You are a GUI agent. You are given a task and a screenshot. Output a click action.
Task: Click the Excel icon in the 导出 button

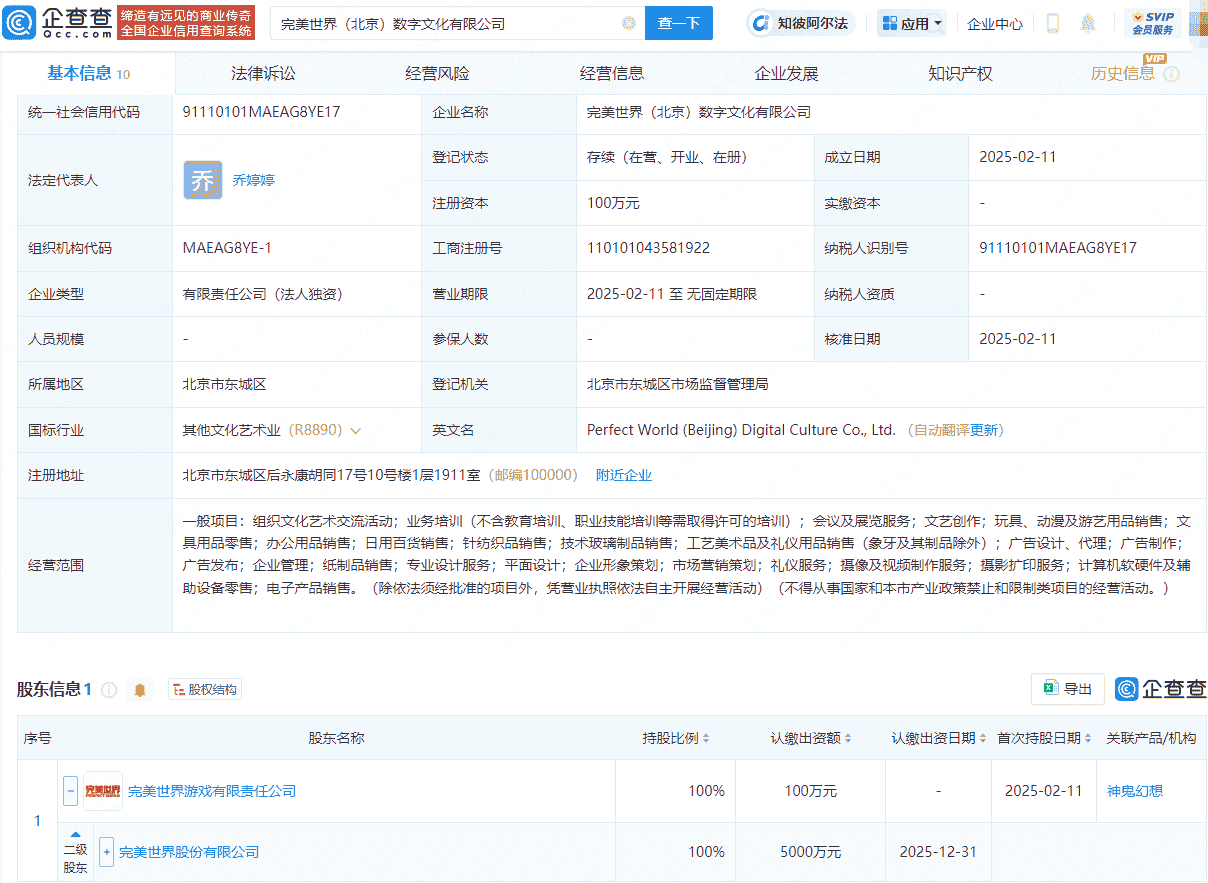coord(1050,689)
